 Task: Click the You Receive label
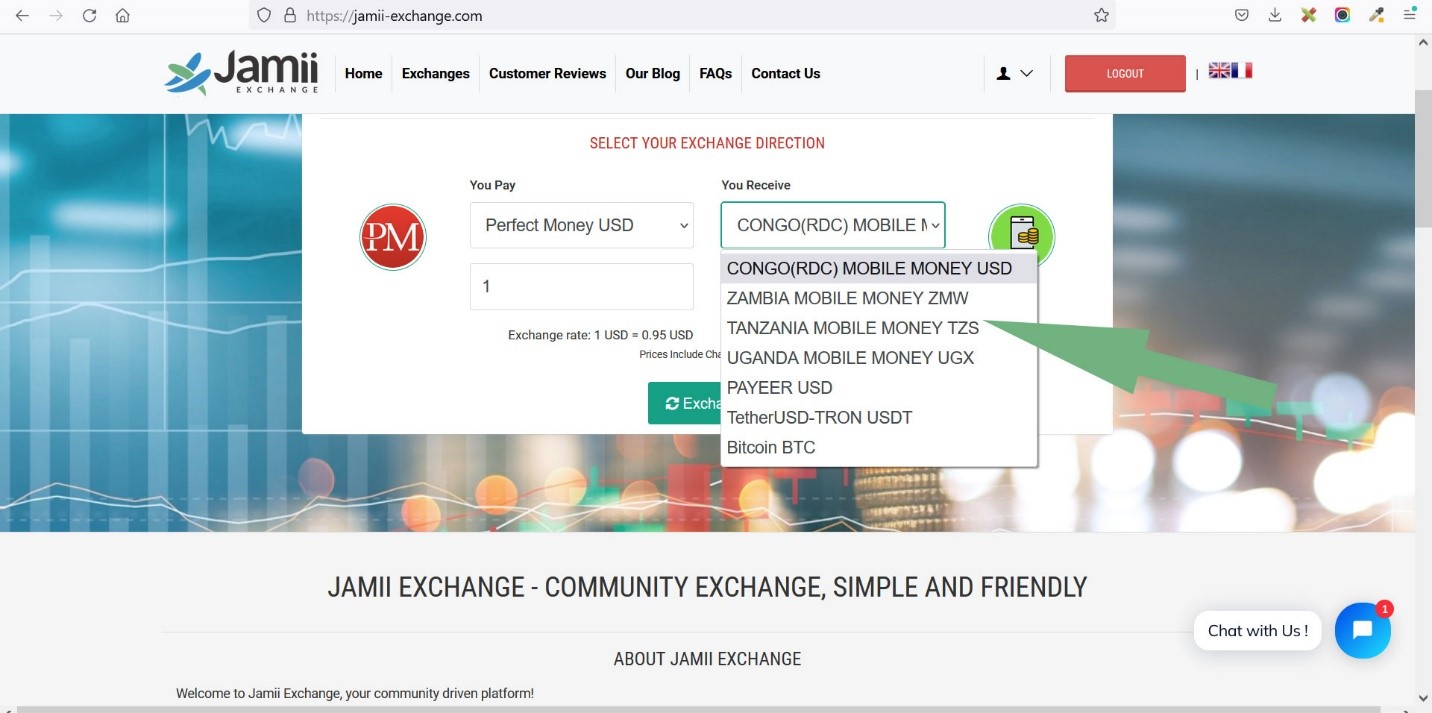click(x=756, y=185)
